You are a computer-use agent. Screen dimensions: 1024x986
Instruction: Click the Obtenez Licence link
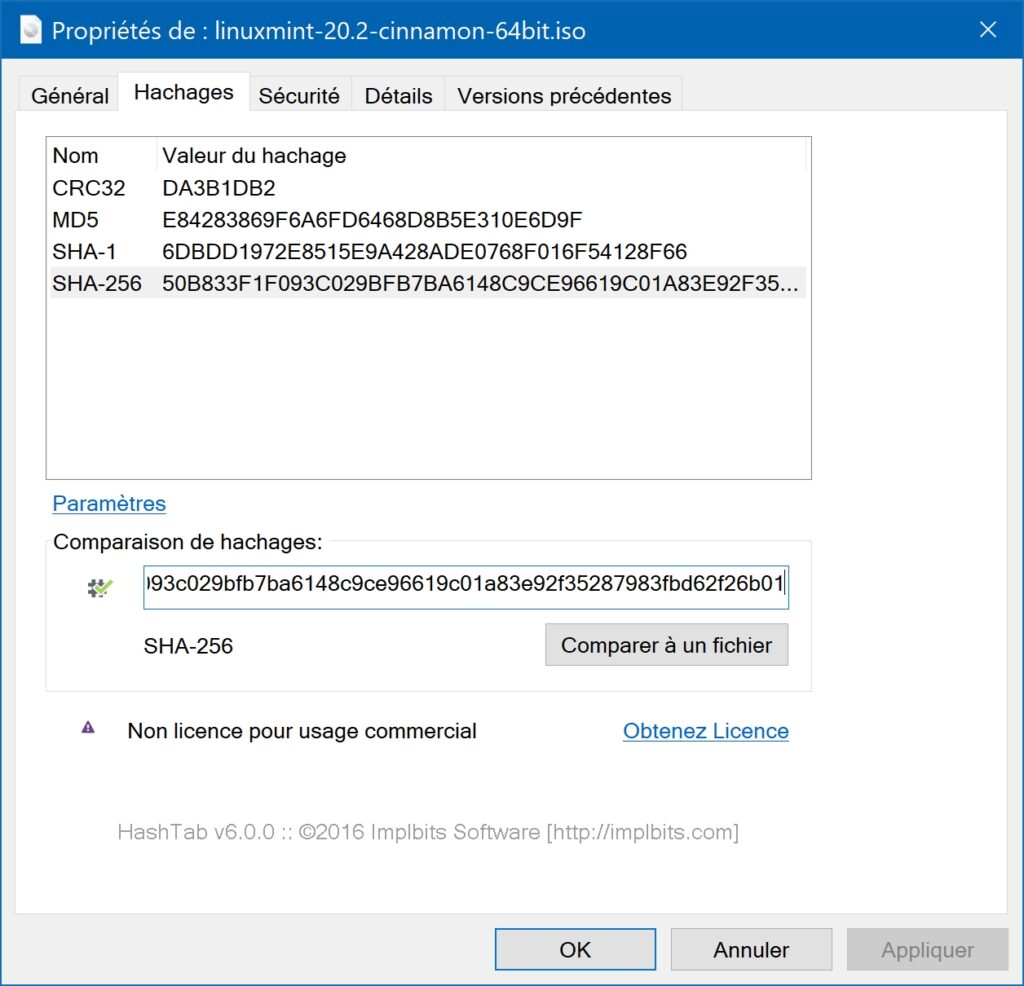point(705,731)
